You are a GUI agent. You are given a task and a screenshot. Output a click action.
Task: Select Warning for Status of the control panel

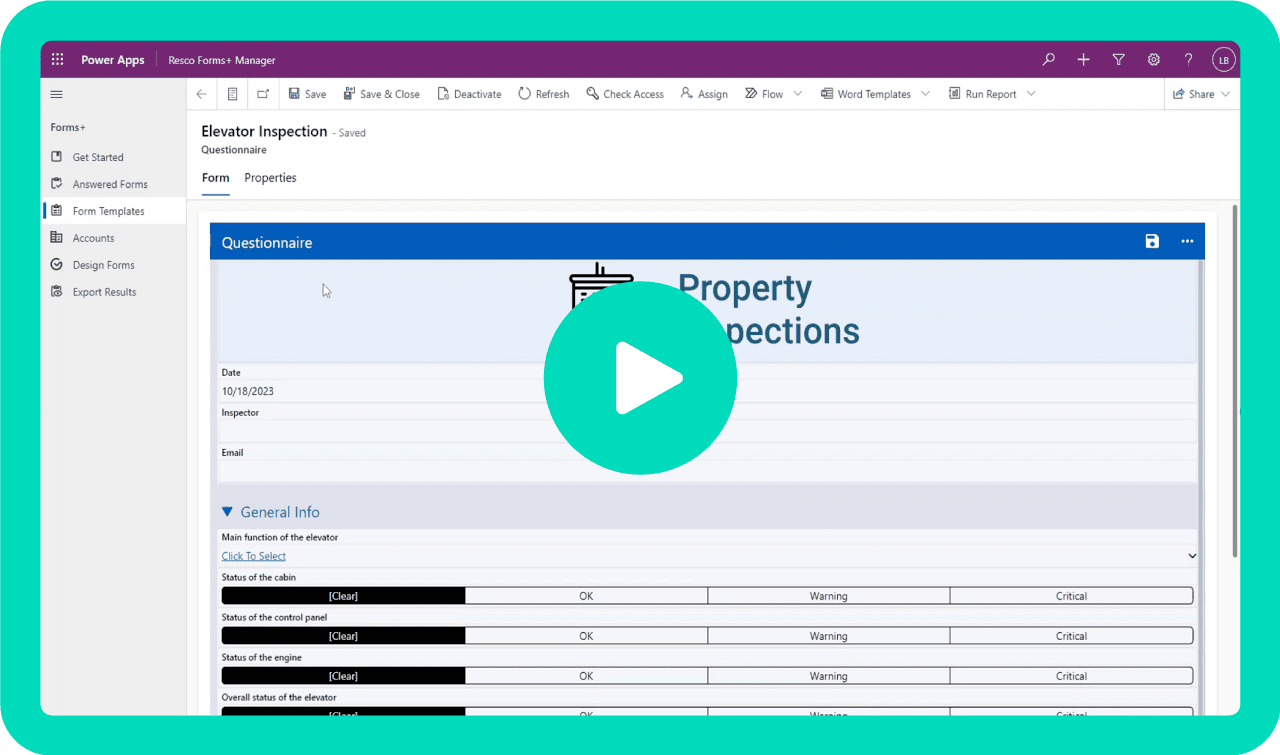click(x=829, y=636)
